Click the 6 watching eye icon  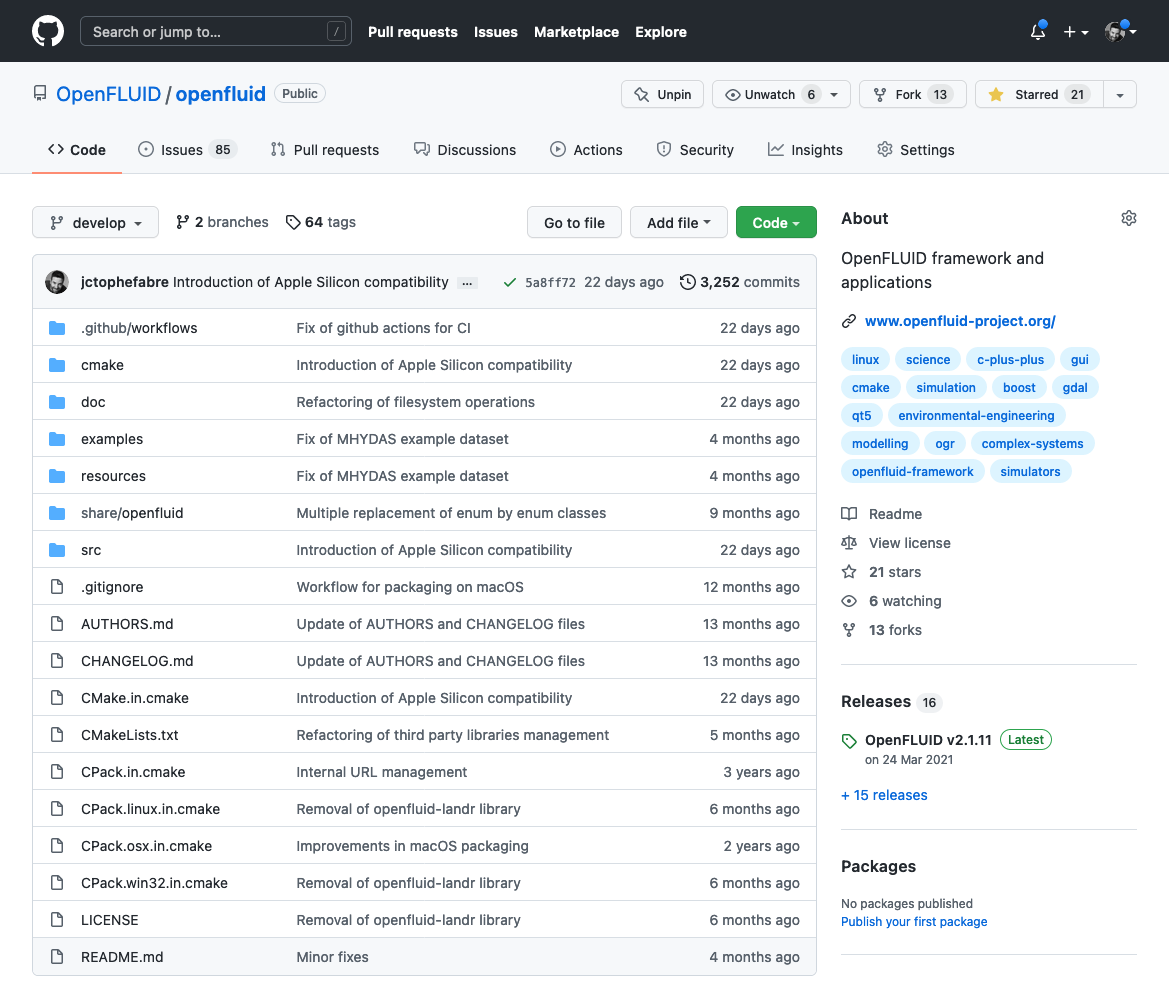(849, 601)
